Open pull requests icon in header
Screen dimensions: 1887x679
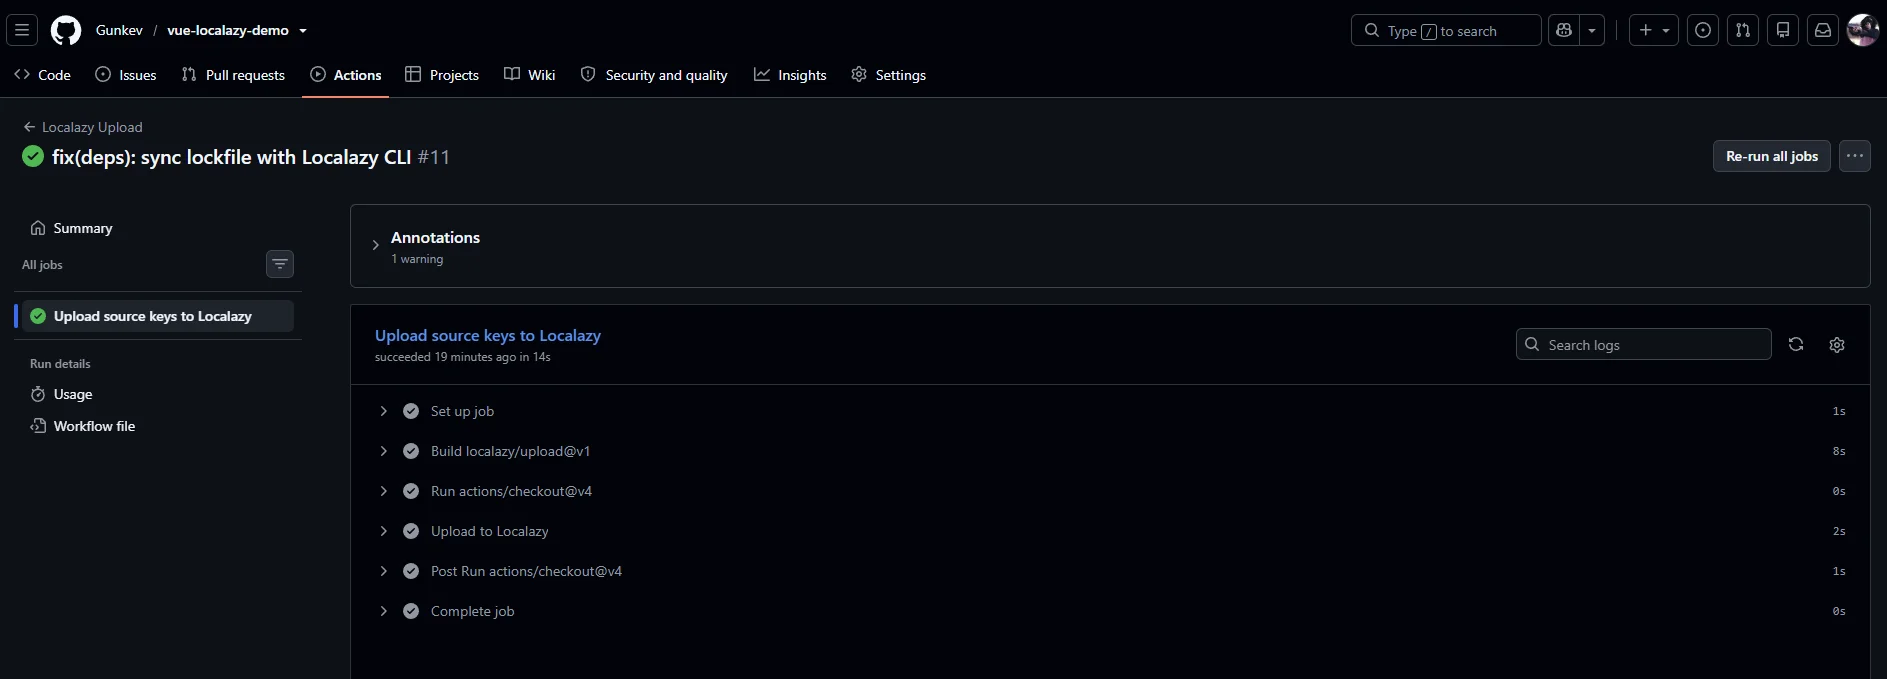click(x=1743, y=30)
